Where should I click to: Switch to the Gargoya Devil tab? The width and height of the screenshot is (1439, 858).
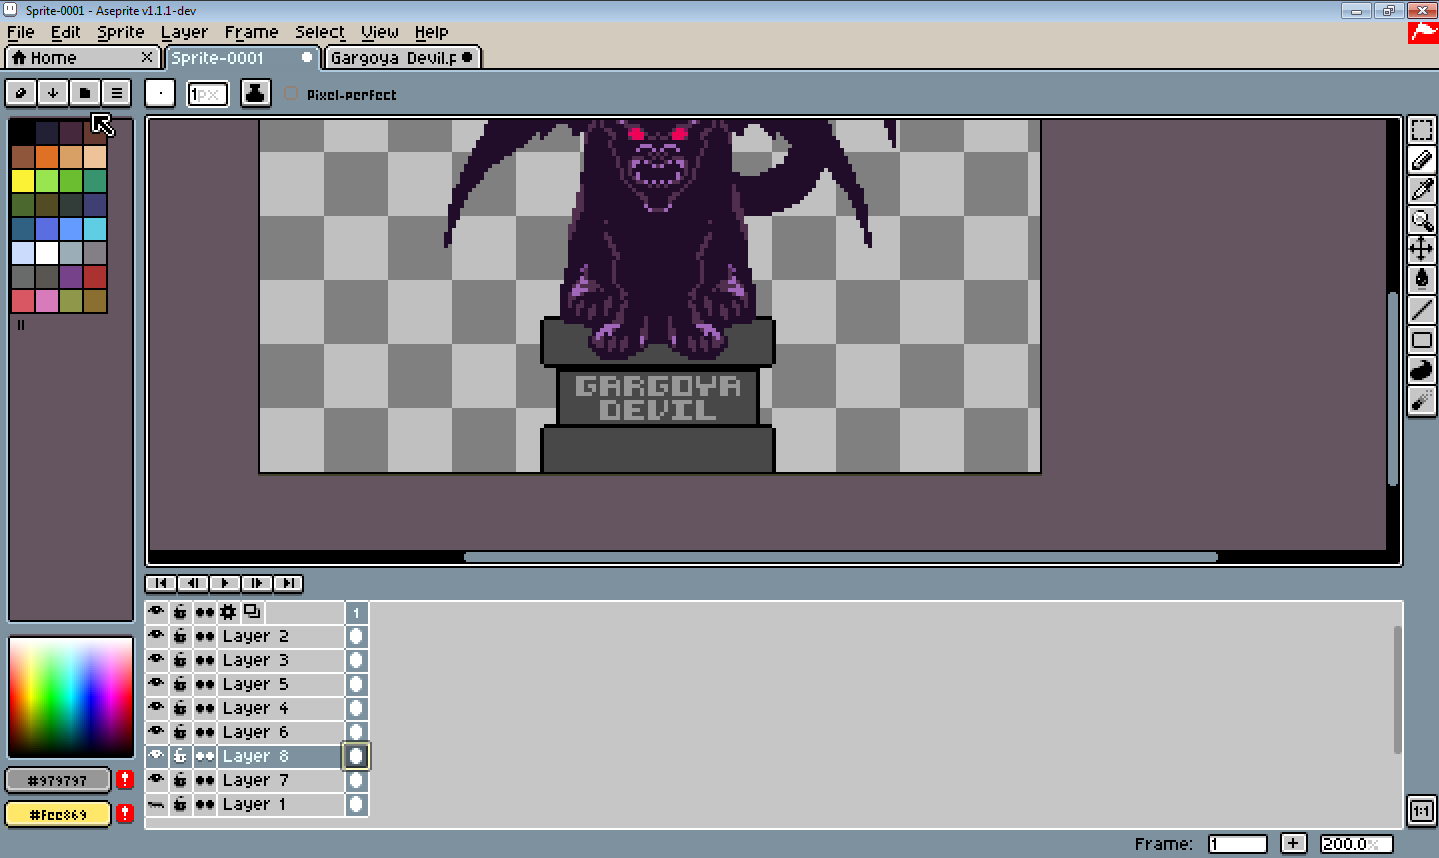pos(402,58)
